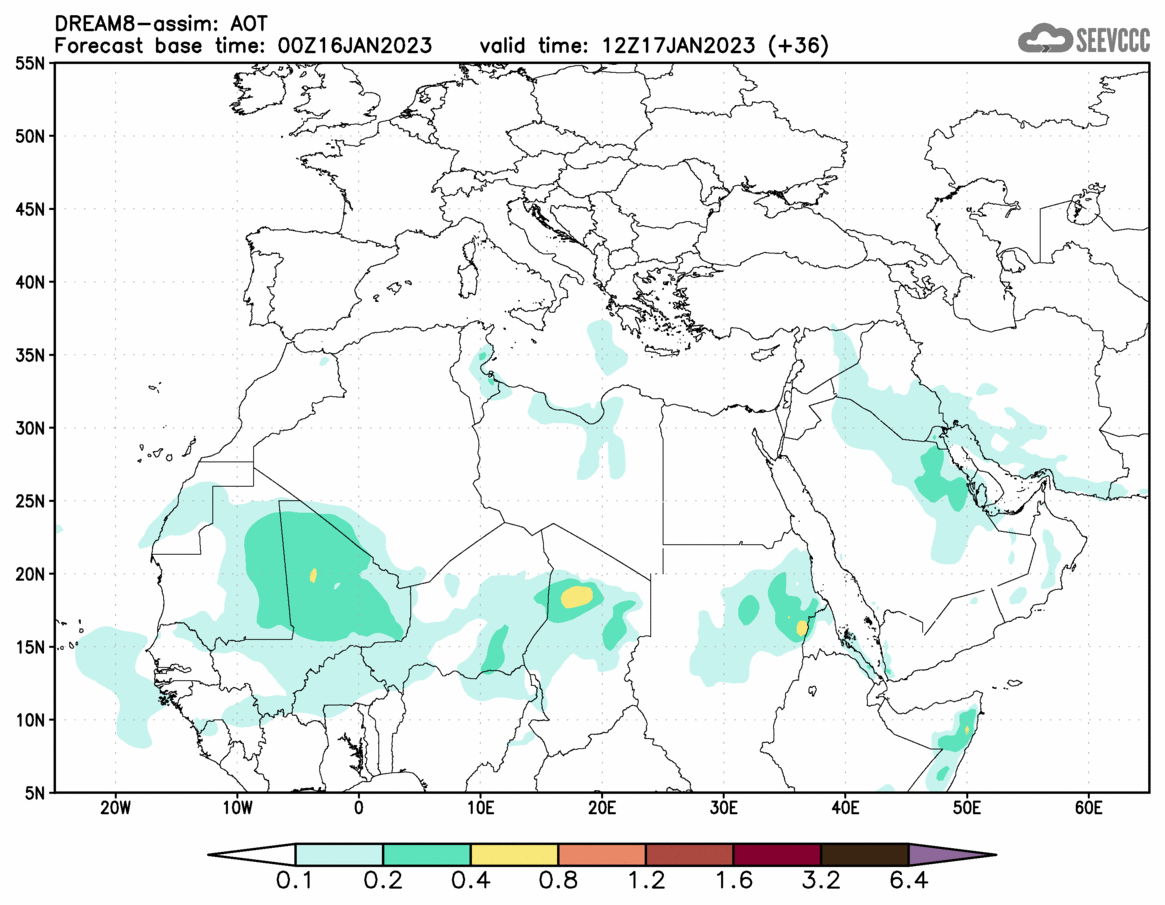Click the '50N' latitude label

[30, 137]
